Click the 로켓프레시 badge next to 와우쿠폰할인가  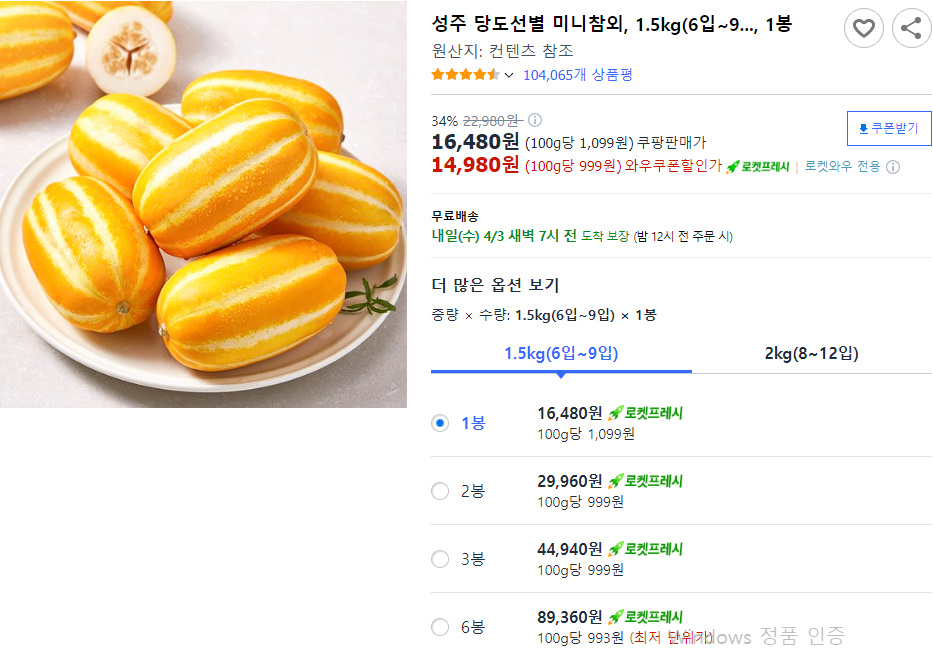(x=757, y=167)
